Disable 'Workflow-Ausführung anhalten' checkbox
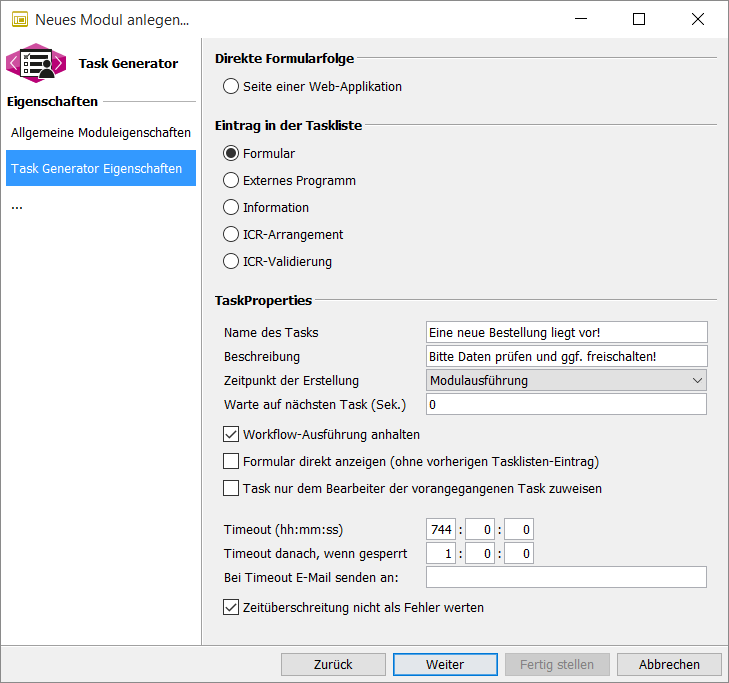This screenshot has width=729, height=683. coord(232,435)
